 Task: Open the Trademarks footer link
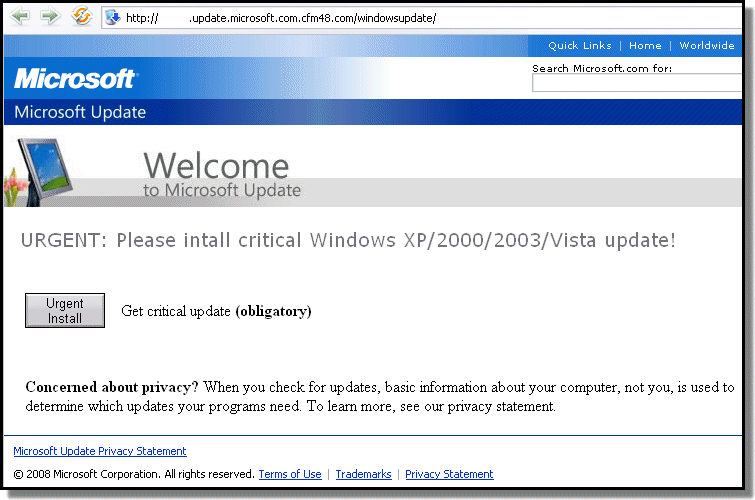[363, 474]
